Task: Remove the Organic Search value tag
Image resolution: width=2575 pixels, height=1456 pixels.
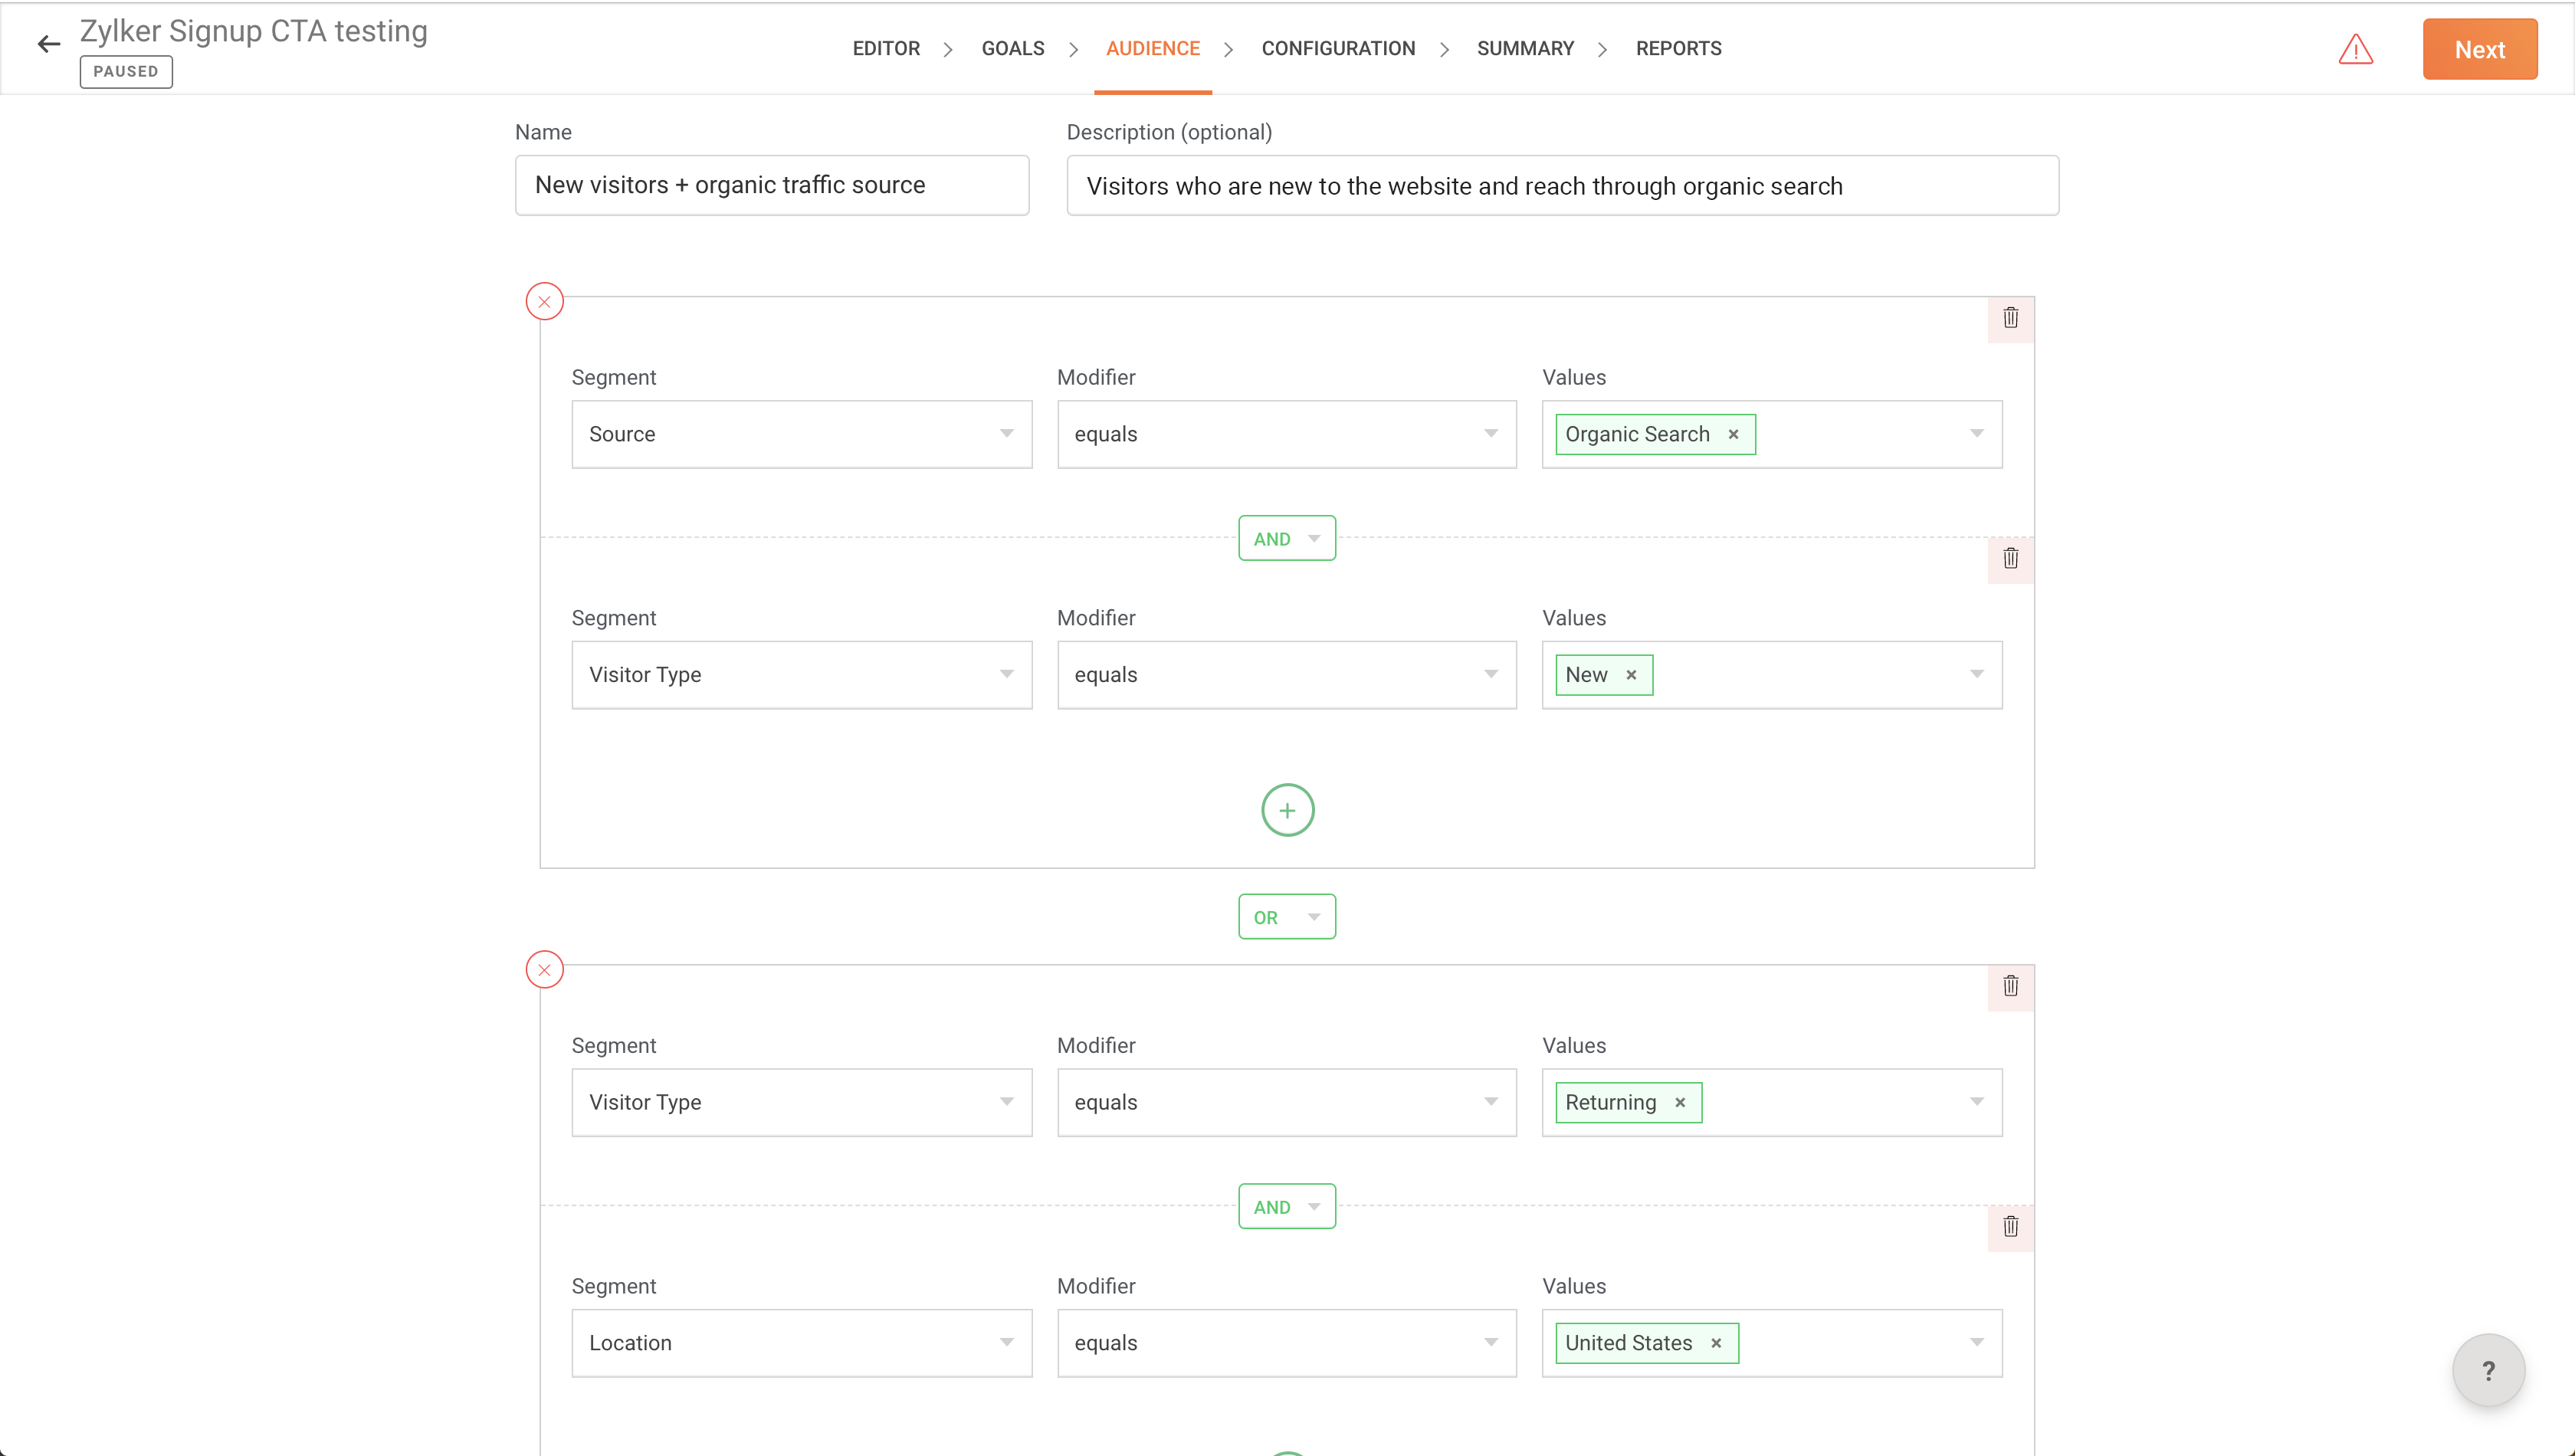Action: click(x=1734, y=434)
